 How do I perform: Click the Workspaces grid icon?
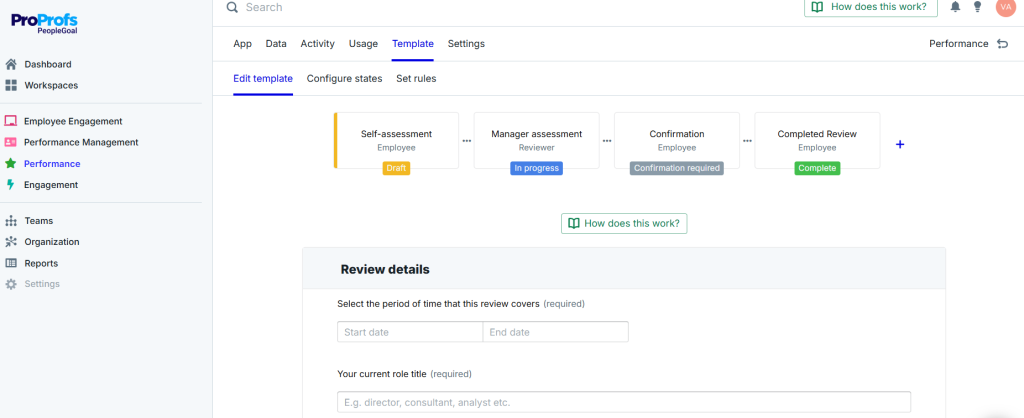[11, 86]
